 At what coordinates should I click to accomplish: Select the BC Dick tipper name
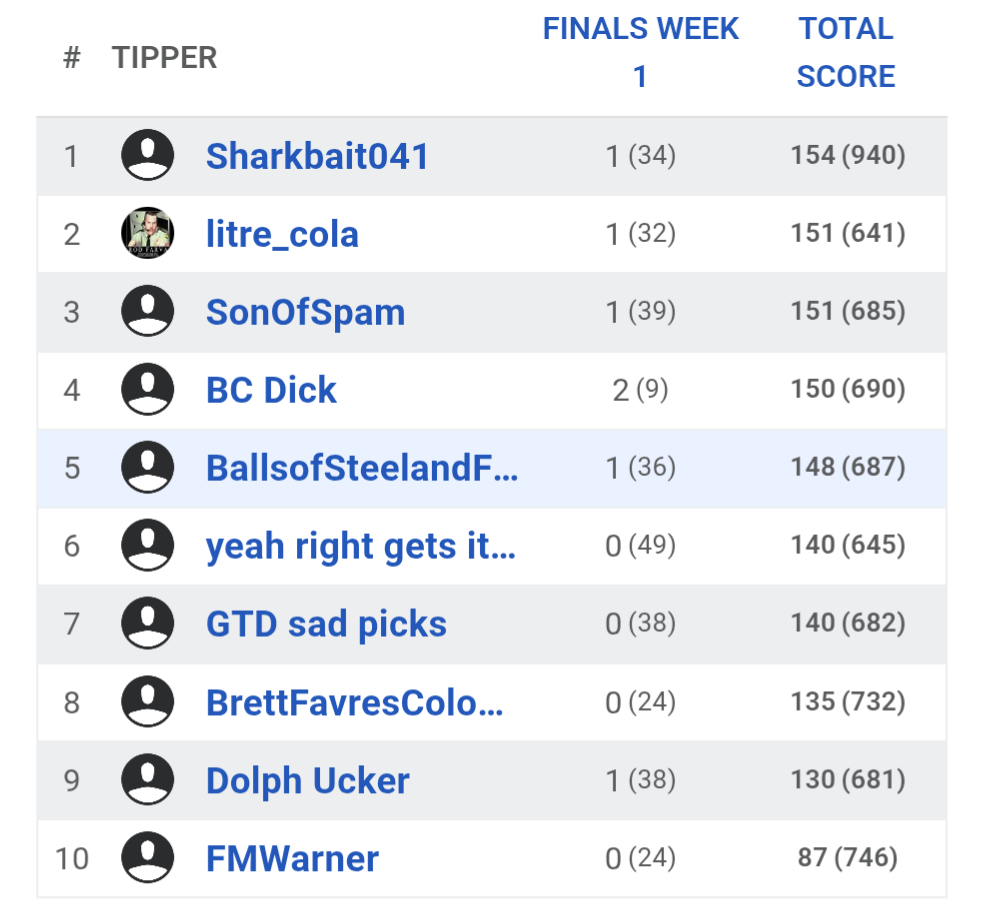271,390
